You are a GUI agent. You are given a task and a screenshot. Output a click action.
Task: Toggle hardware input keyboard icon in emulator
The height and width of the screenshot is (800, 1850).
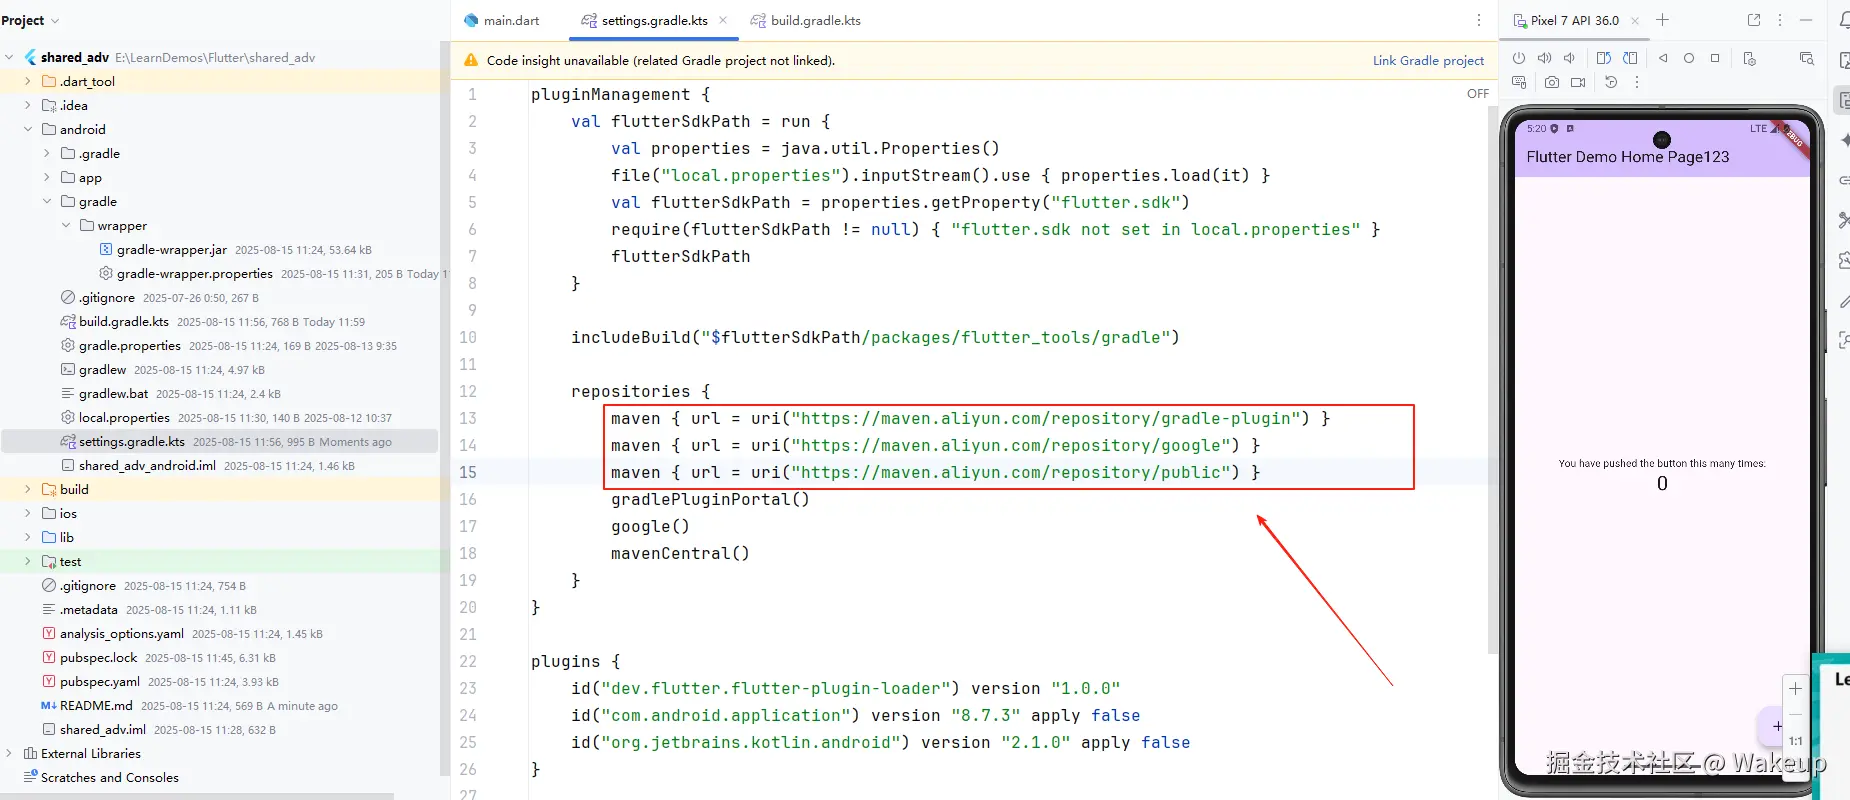1519,82
